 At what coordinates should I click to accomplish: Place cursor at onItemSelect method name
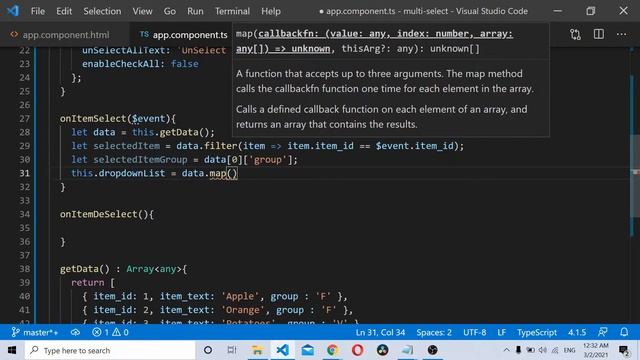[93, 118]
